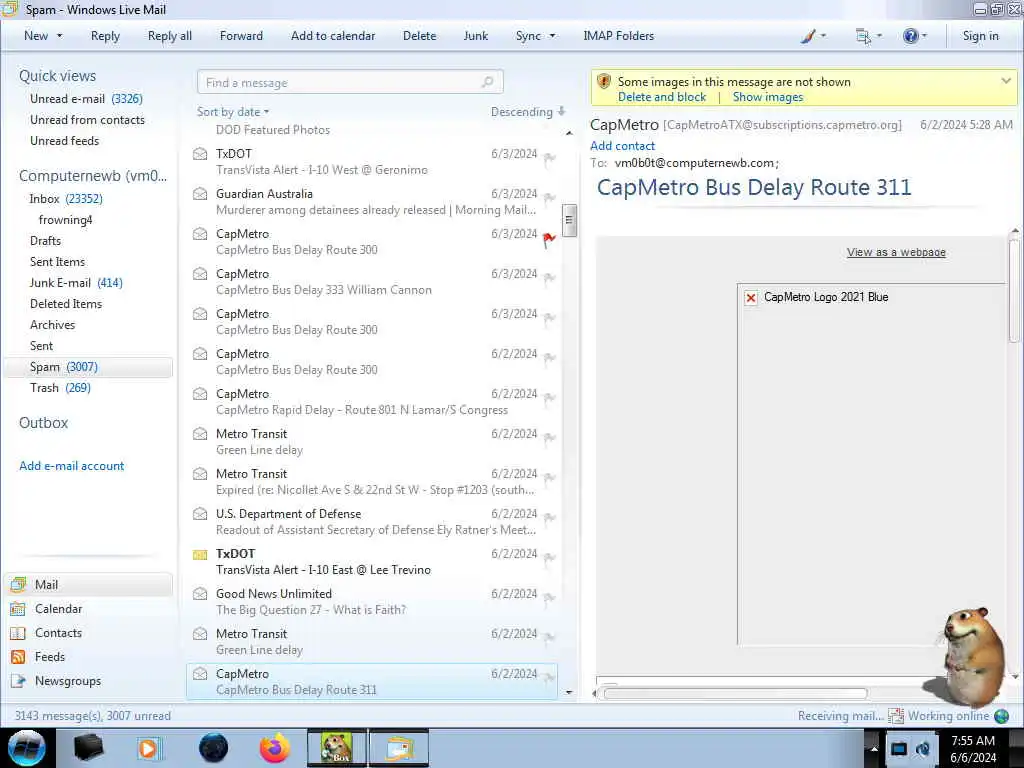1024x768 pixels.
Task: Click the Find a message search field
Action: pyautogui.click(x=350, y=82)
